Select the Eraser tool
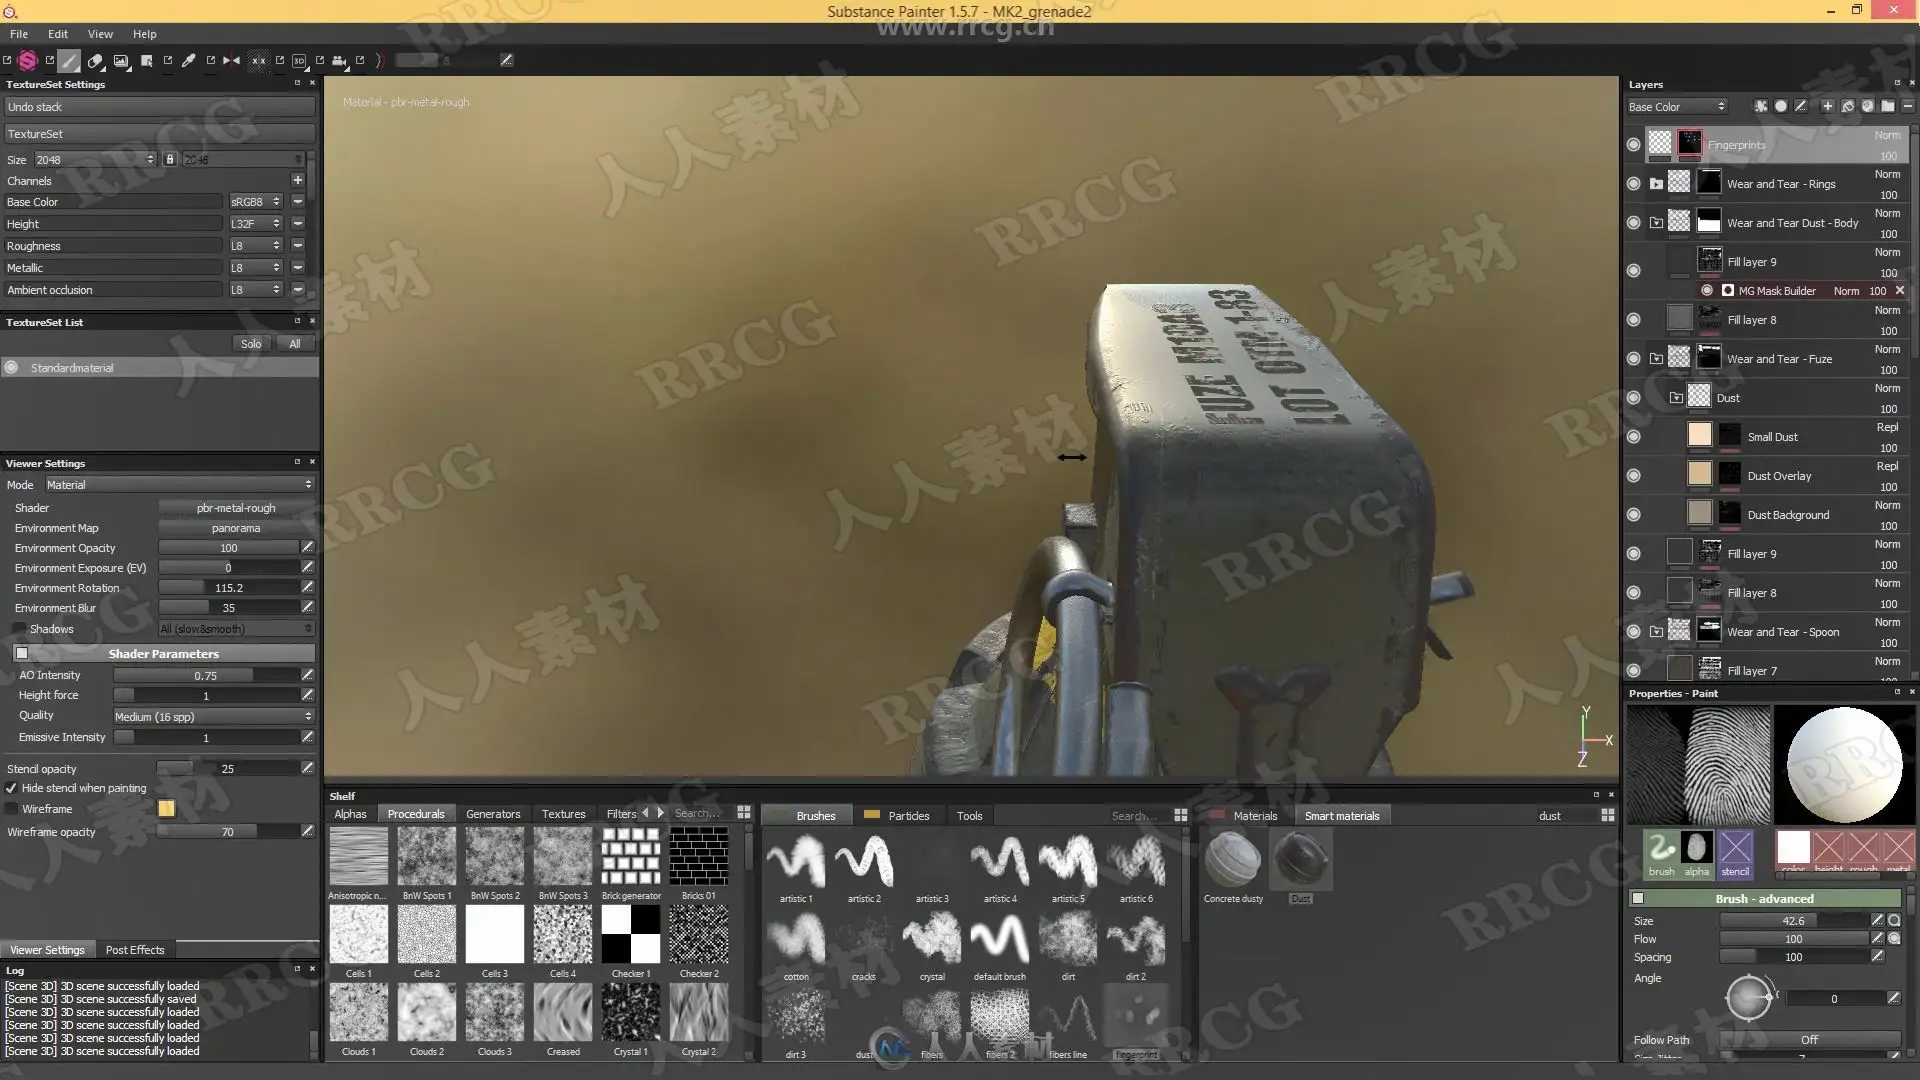 (x=96, y=61)
